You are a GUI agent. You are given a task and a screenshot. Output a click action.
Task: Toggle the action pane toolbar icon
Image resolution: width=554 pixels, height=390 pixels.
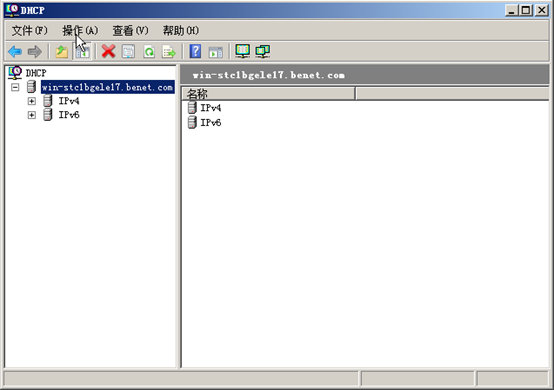click(216, 52)
